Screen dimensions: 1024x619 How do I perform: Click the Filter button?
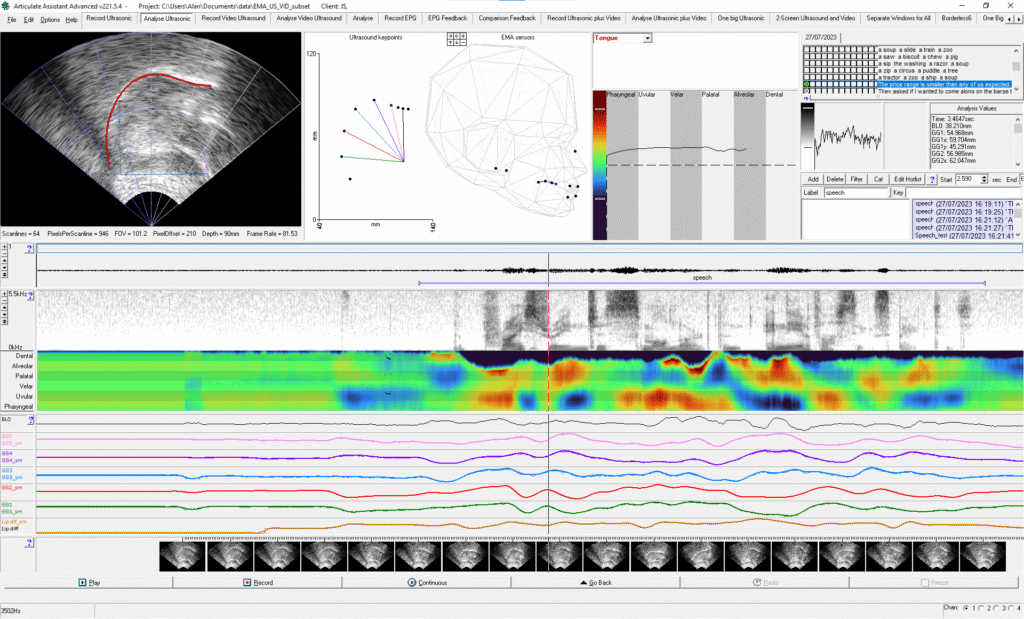pos(856,178)
